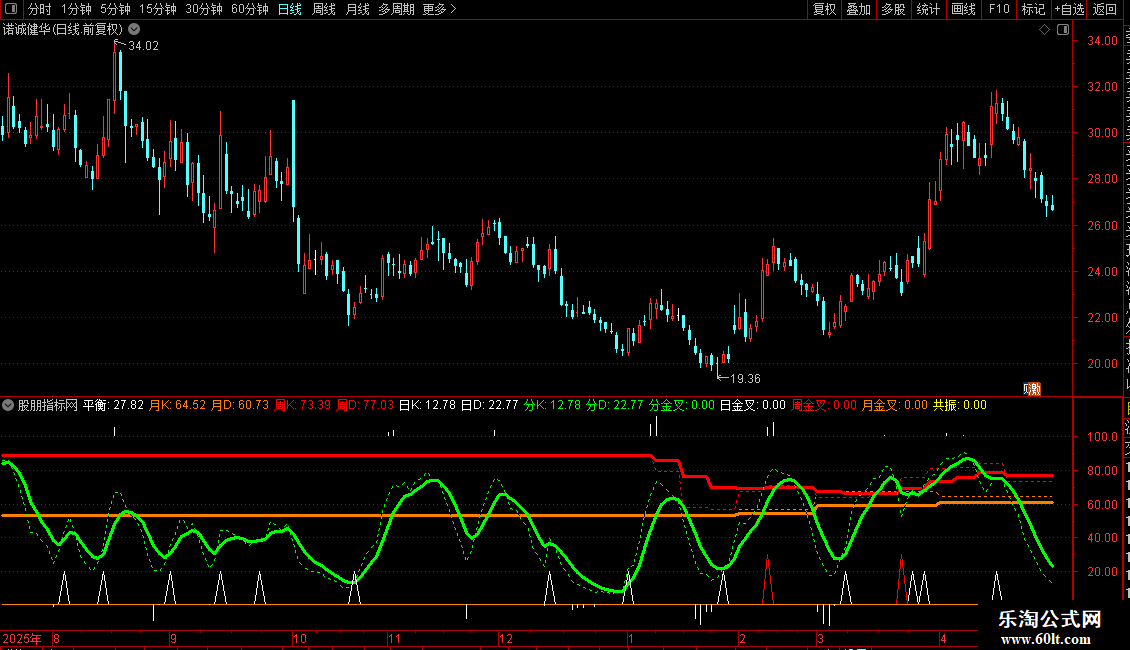Click the 分D: 22.77 indicator value

(x=614, y=405)
